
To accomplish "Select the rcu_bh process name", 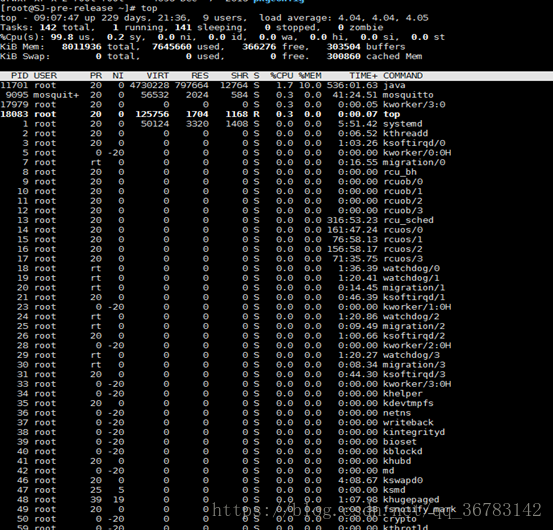I will [400, 172].
